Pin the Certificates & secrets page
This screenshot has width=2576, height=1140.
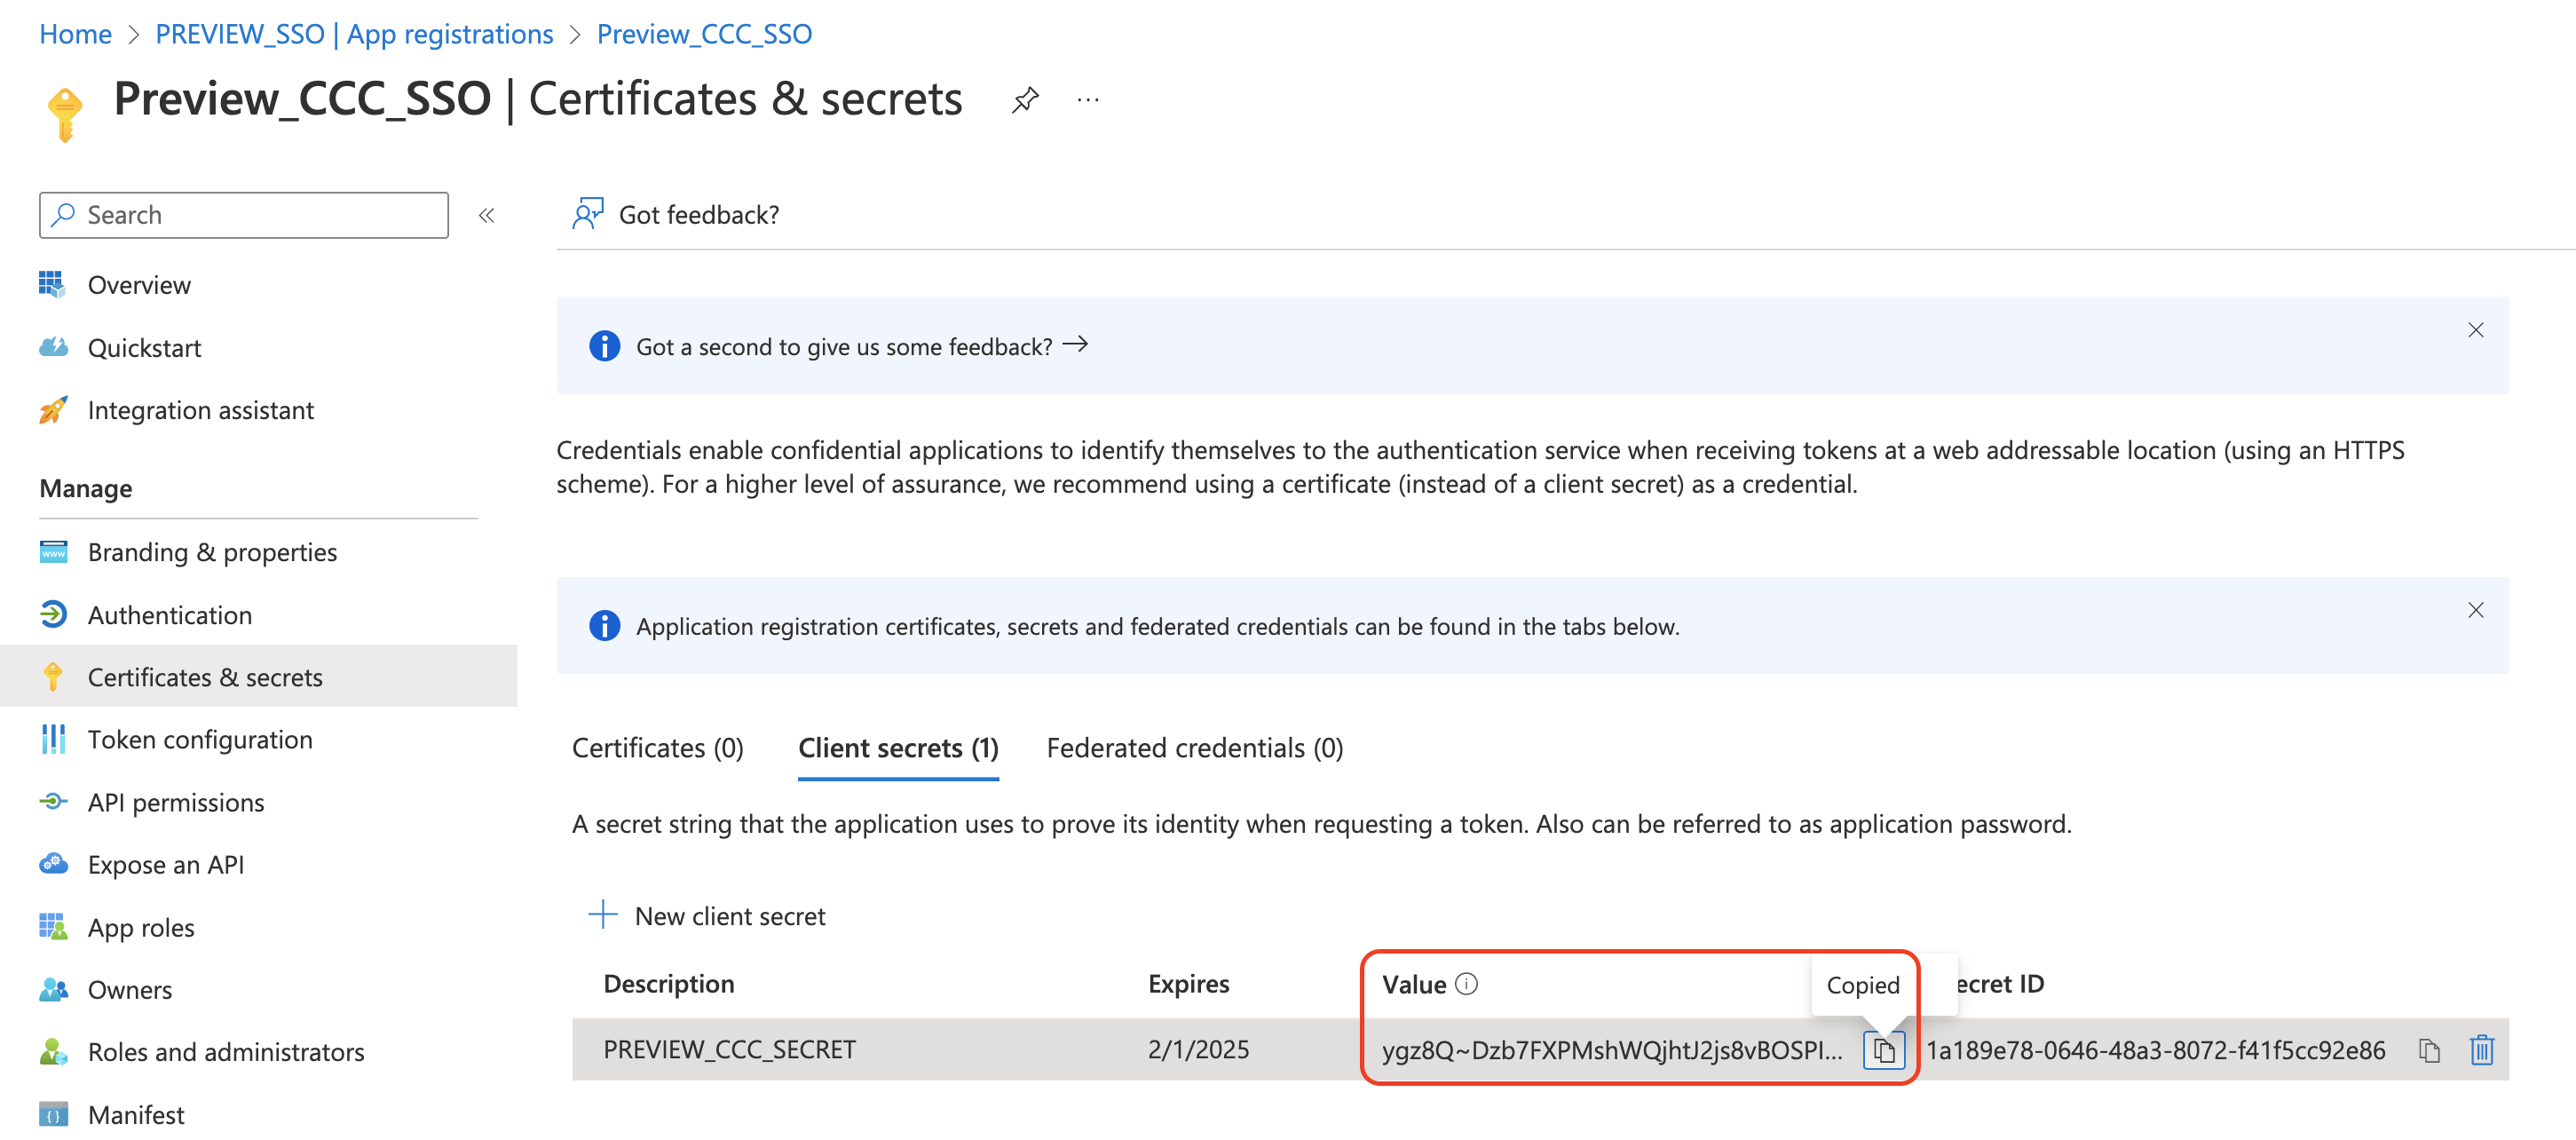click(x=1025, y=100)
